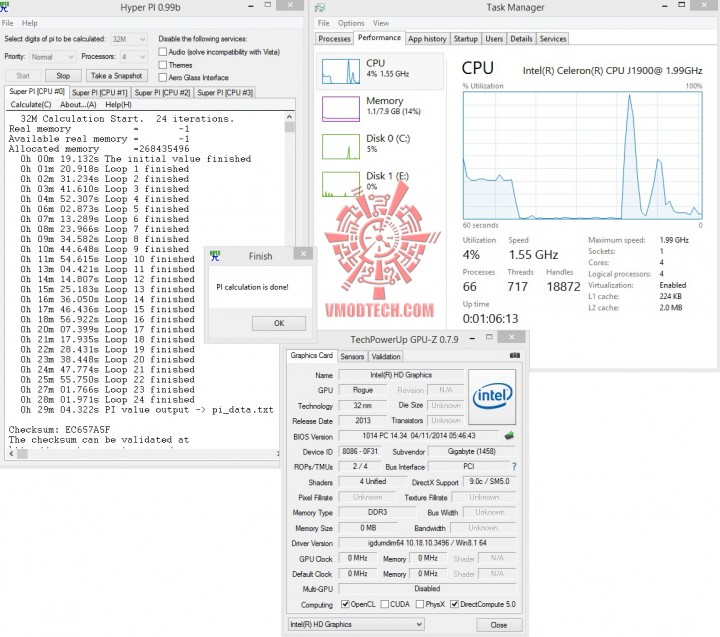The width and height of the screenshot is (720, 637).
Task: Open the GPU-Z Validation tab
Action: pyautogui.click(x=386, y=356)
